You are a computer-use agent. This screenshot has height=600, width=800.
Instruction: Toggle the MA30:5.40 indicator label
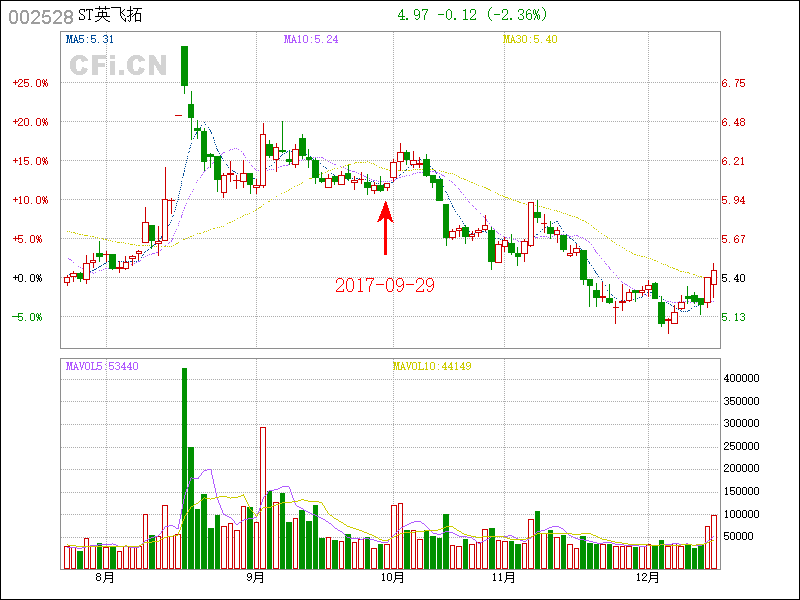click(530, 39)
